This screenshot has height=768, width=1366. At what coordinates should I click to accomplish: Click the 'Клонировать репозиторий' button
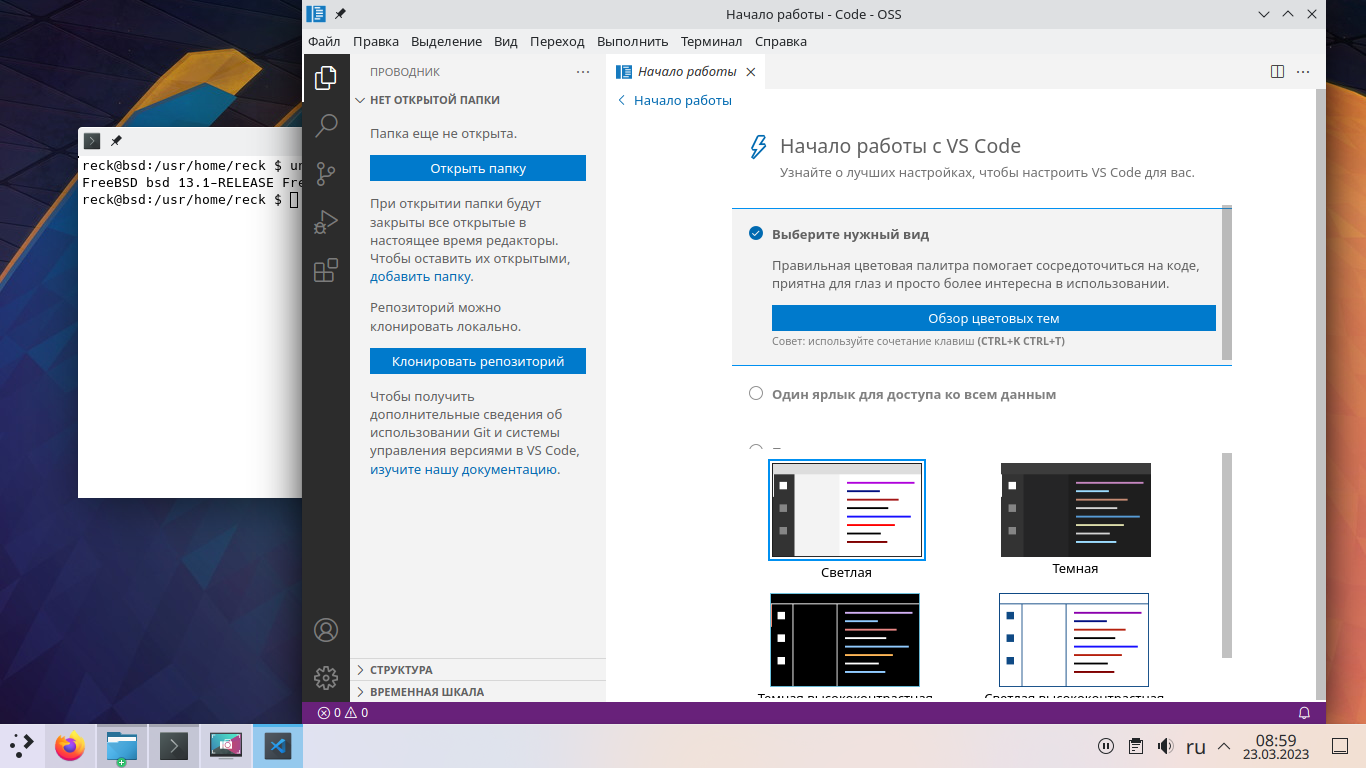pyautogui.click(x=478, y=361)
